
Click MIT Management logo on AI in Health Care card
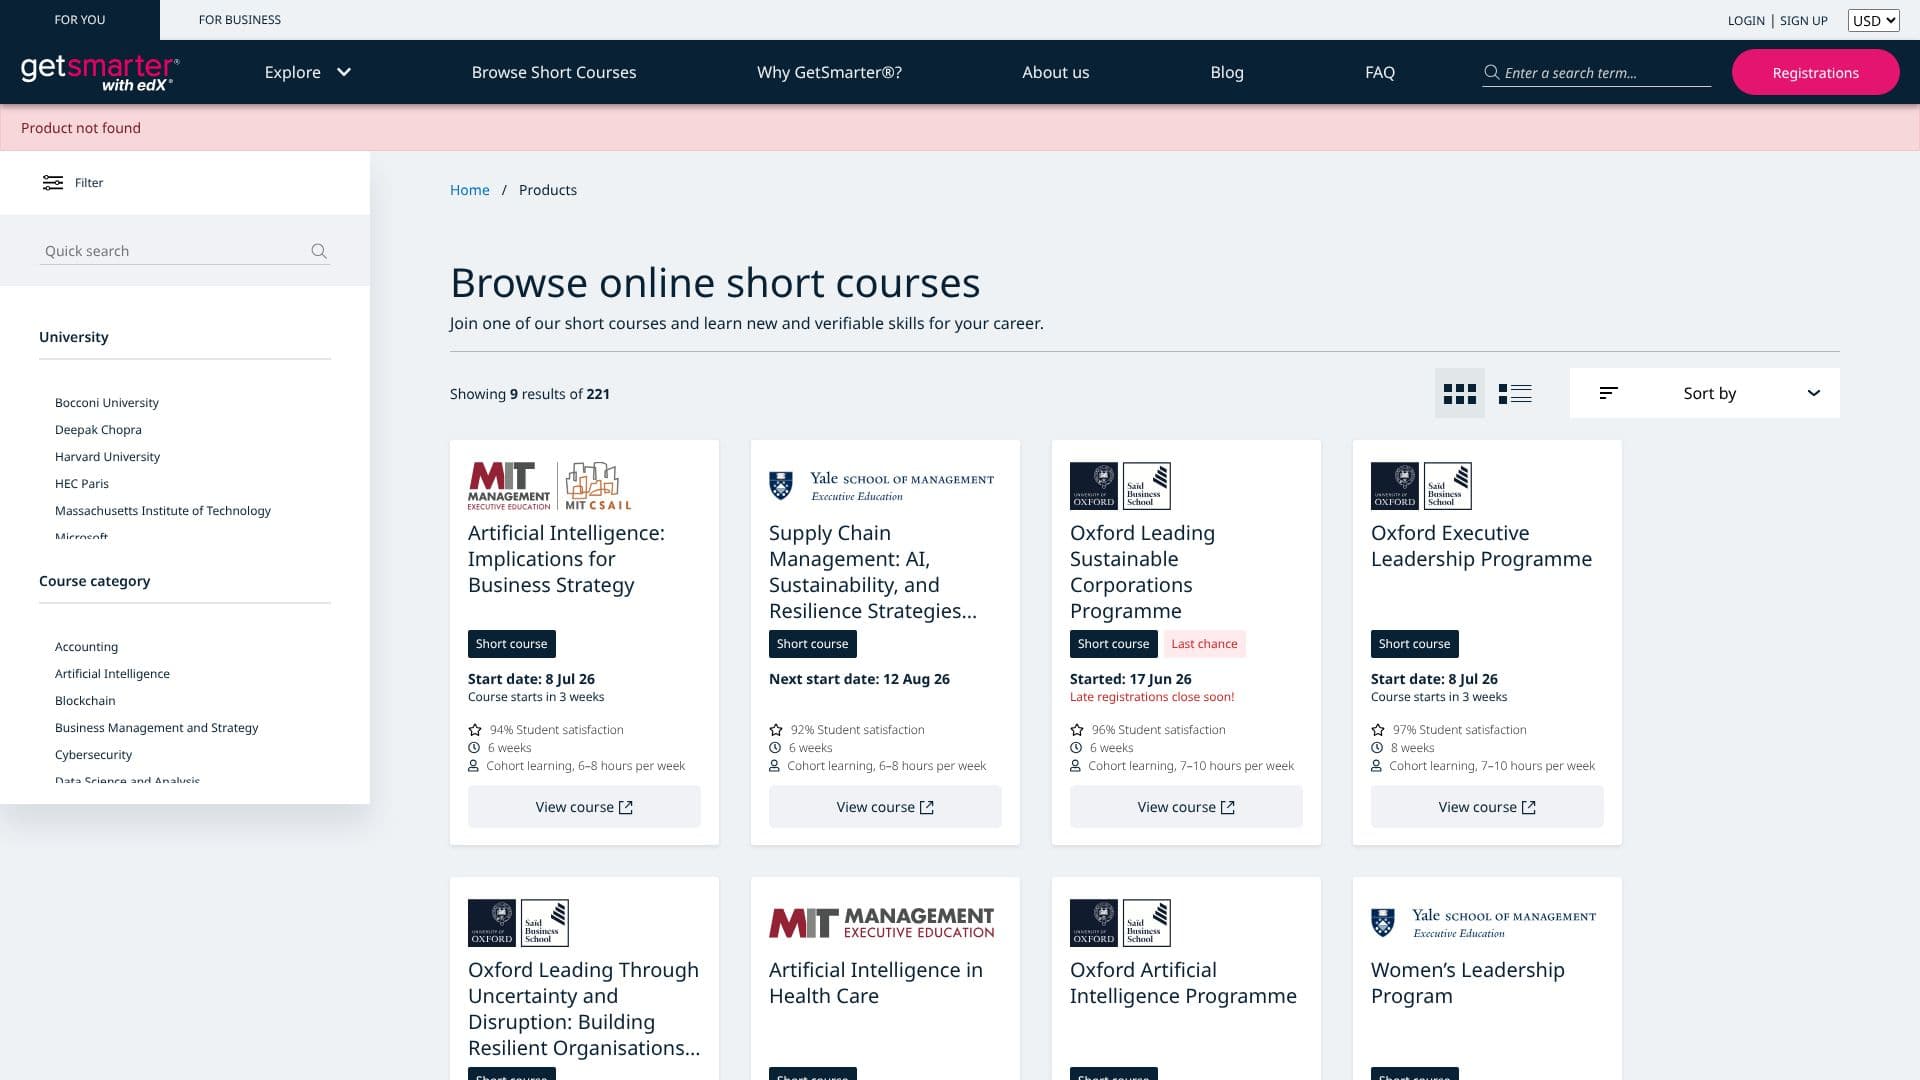(881, 923)
